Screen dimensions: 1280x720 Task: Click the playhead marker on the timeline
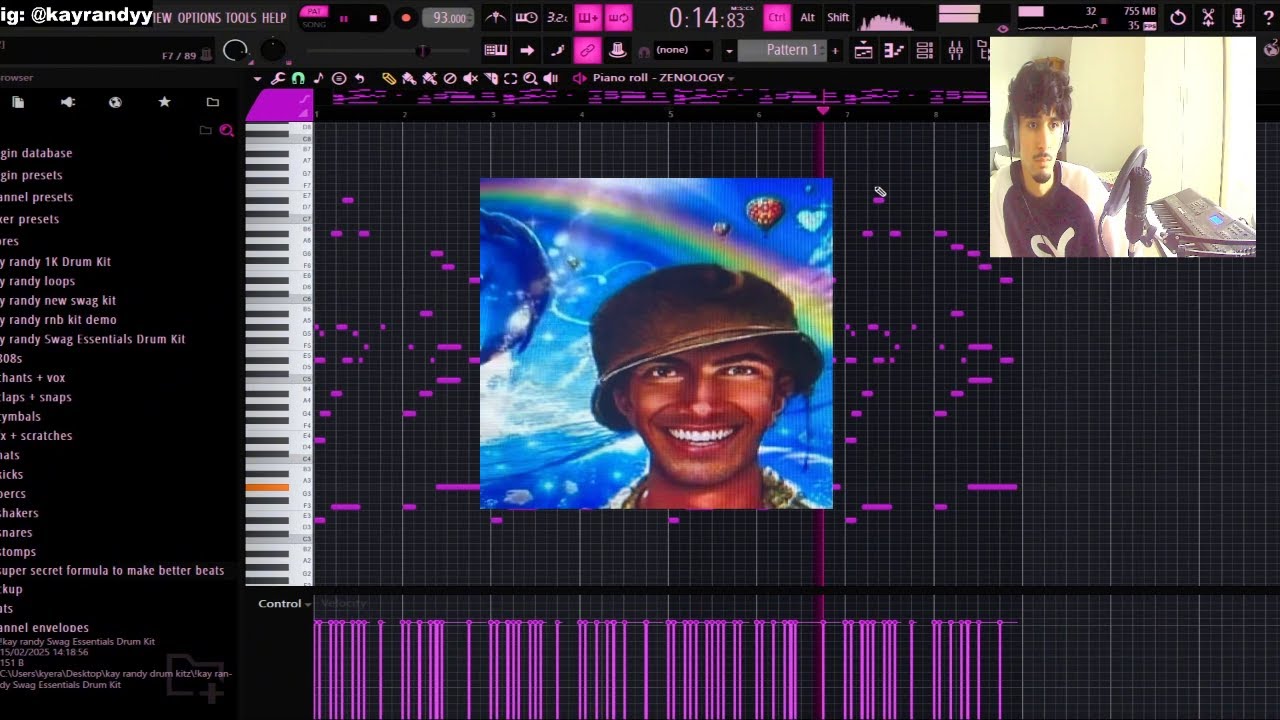point(823,111)
